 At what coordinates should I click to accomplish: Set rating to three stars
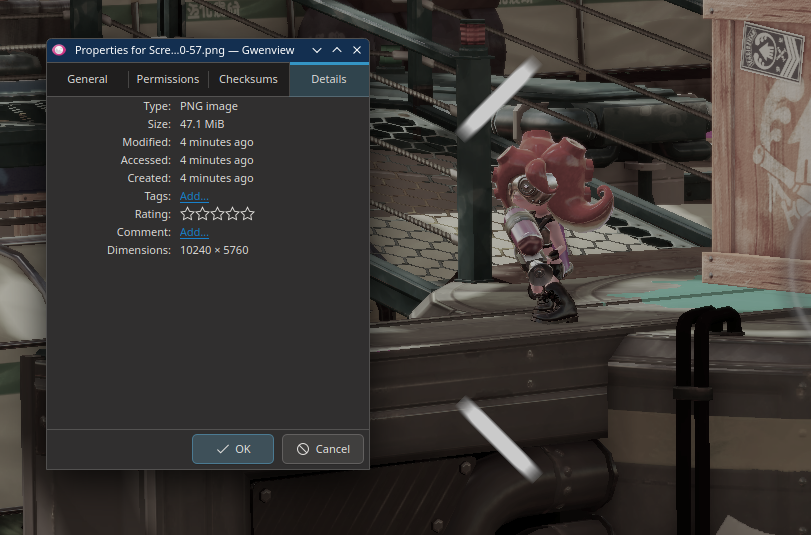pyautogui.click(x=217, y=214)
